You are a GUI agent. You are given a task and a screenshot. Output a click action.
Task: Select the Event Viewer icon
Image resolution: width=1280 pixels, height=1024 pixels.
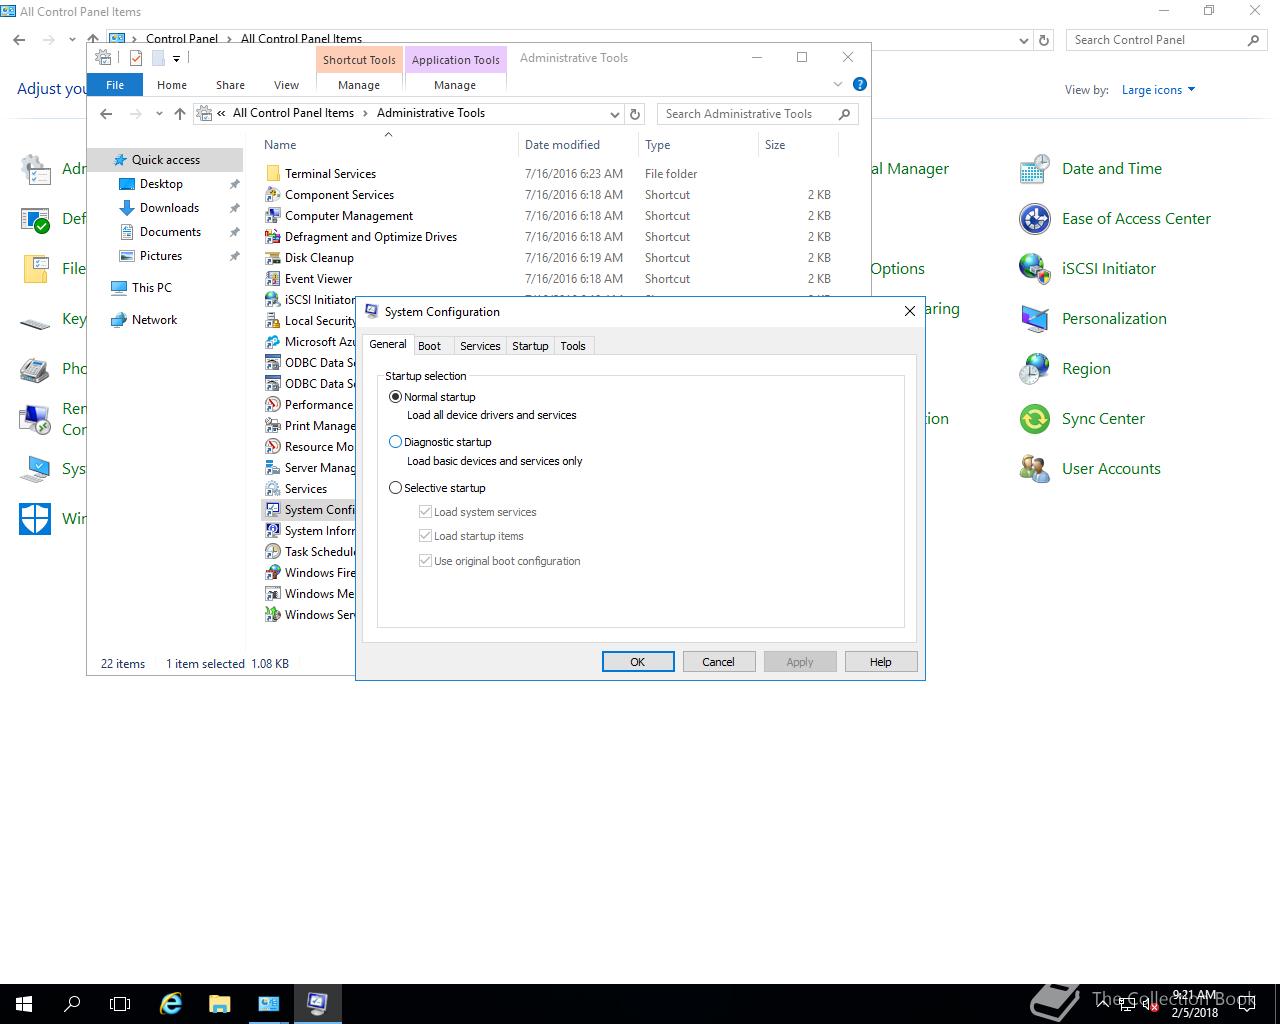tap(272, 279)
